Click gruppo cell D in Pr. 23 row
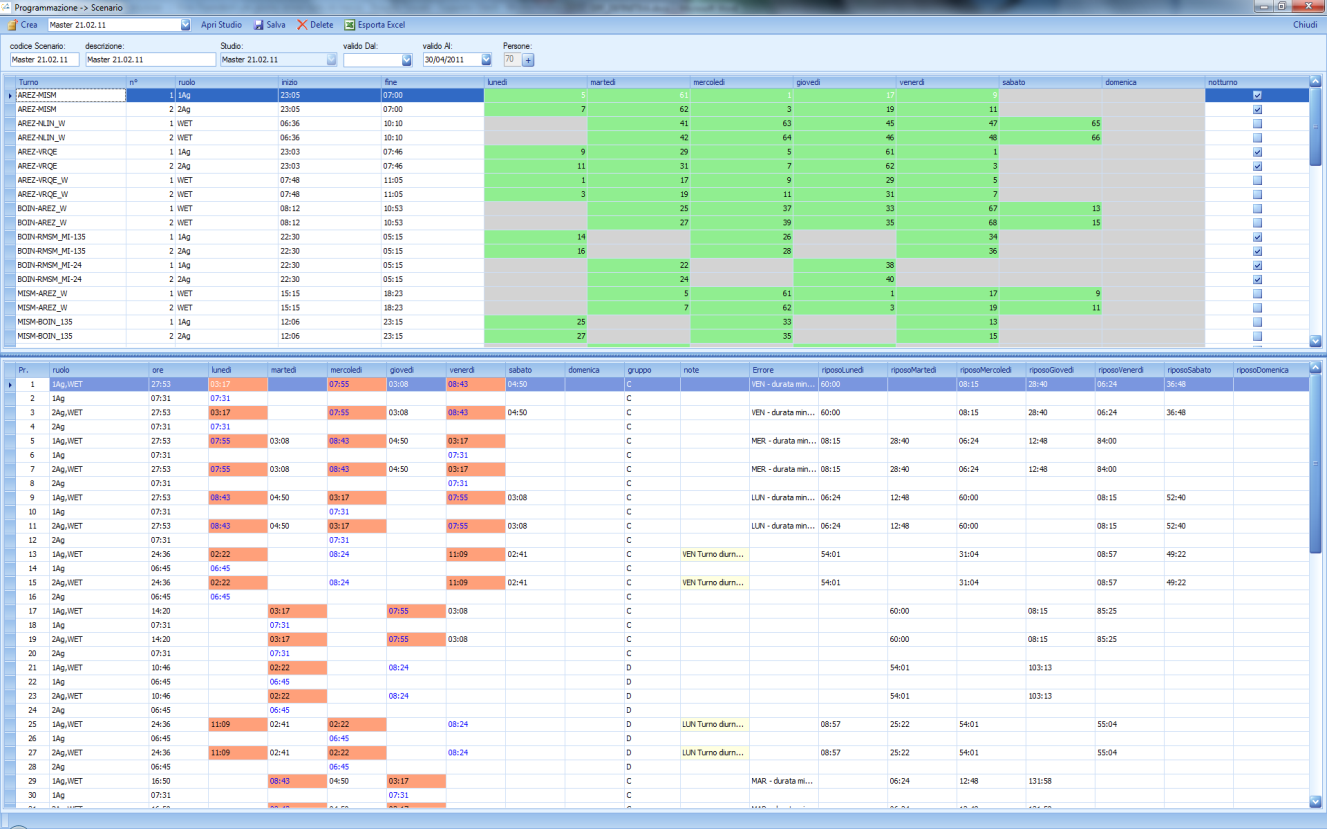The image size is (1327, 829). (652, 696)
